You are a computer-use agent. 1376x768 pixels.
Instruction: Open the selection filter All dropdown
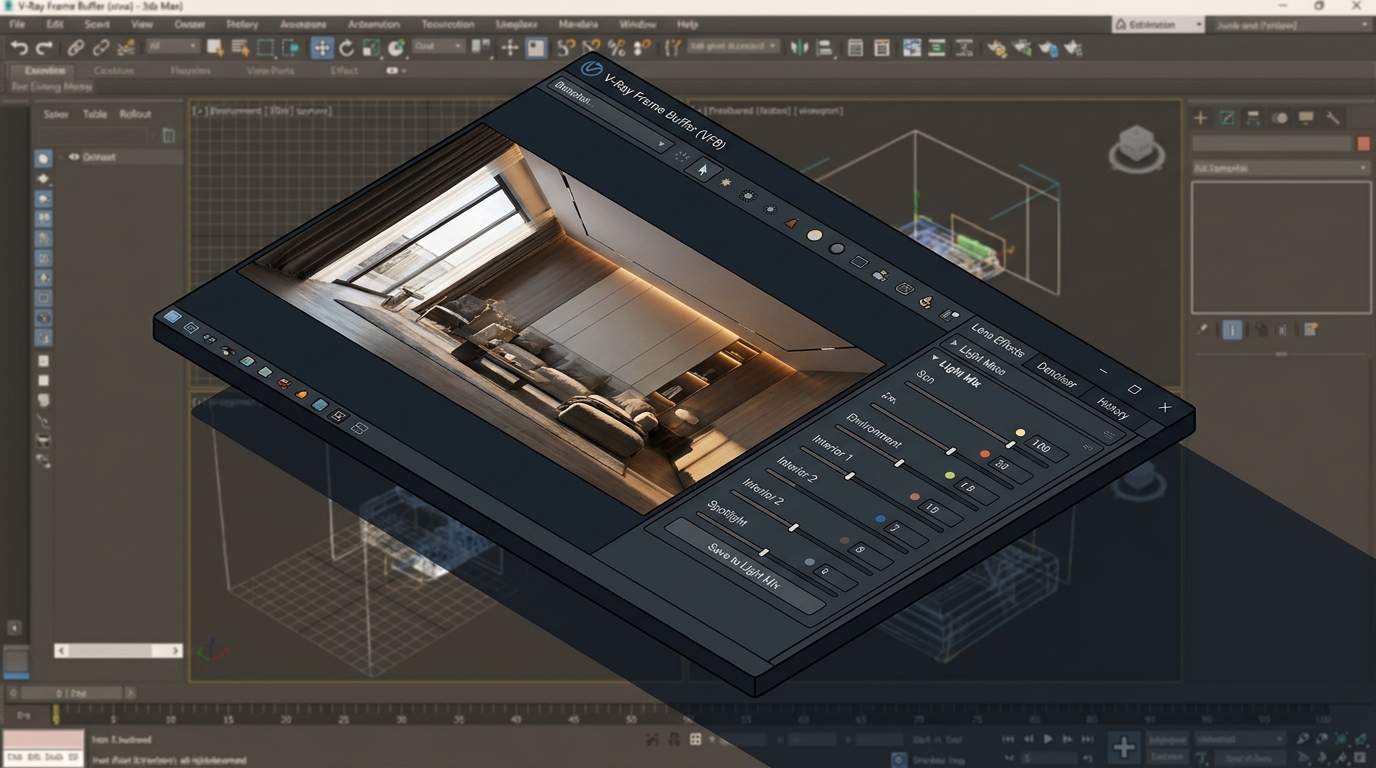[173, 46]
